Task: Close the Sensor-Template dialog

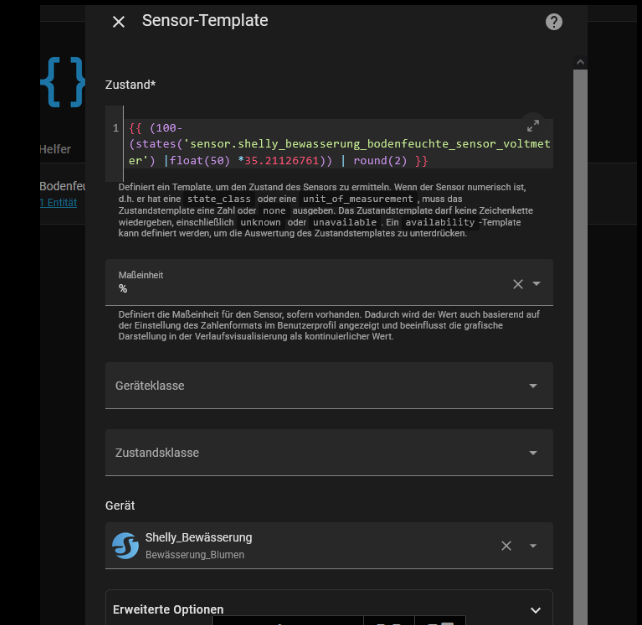Action: [119, 22]
